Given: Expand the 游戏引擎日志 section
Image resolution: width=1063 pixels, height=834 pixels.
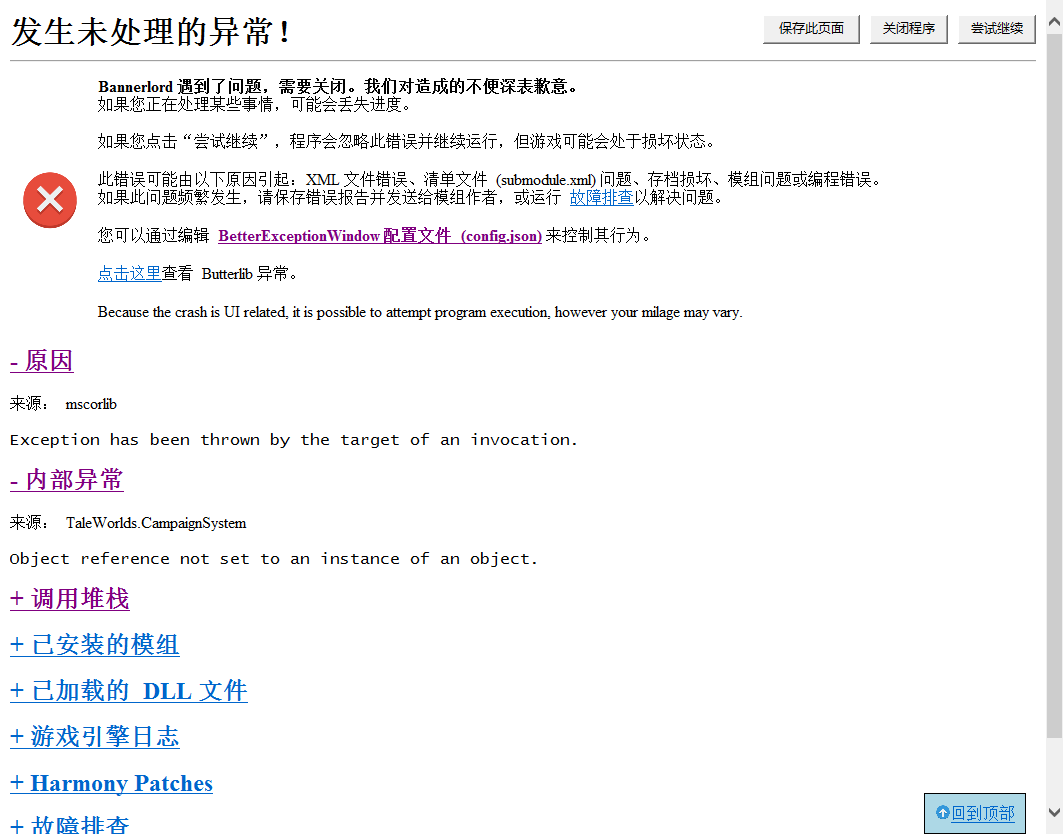Looking at the screenshot, I should click(x=94, y=736).
